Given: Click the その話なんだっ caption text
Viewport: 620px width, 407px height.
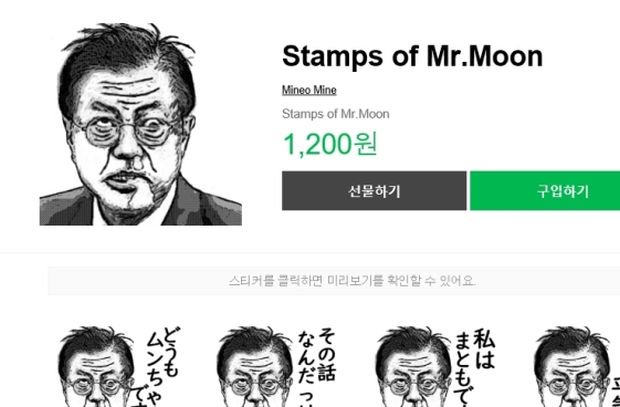Looking at the screenshot, I should [x=316, y=366].
